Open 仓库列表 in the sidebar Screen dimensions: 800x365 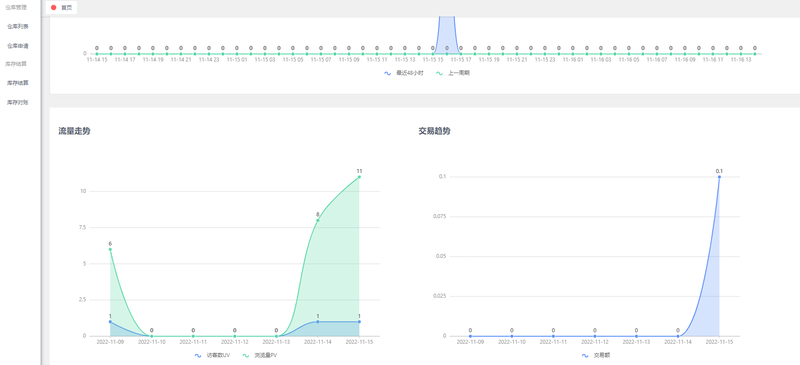[x=18, y=26]
